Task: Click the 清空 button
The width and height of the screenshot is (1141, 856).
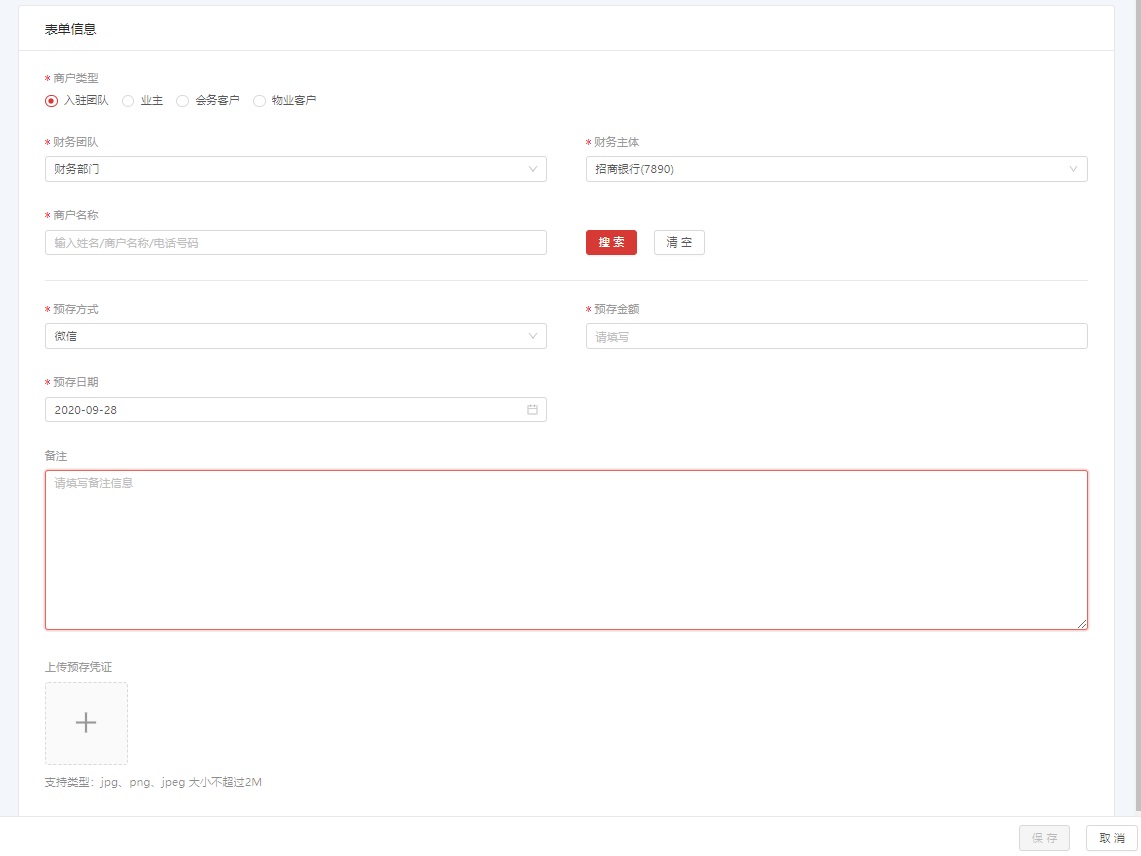Action: (x=679, y=243)
